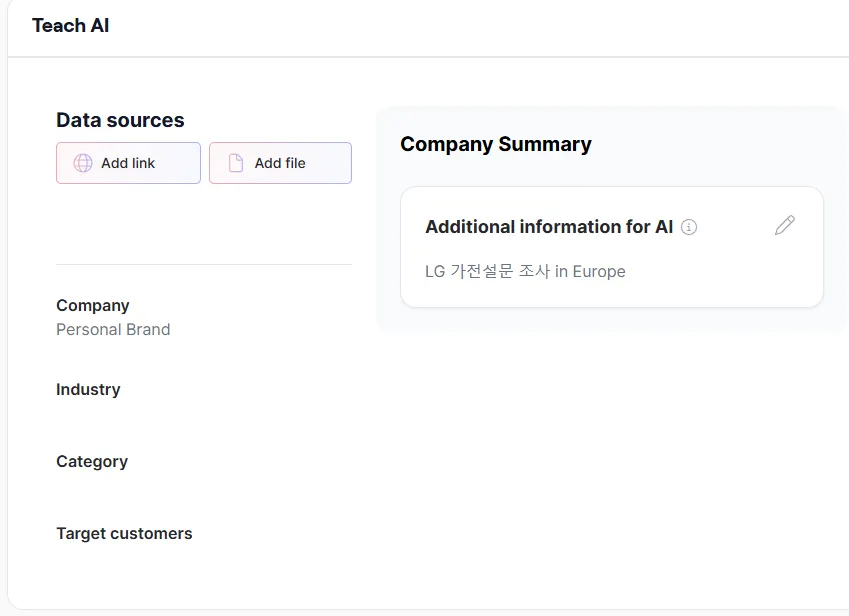The image size is (849, 616).
Task: Click the globe icon in Add link
Action: pyautogui.click(x=83, y=163)
